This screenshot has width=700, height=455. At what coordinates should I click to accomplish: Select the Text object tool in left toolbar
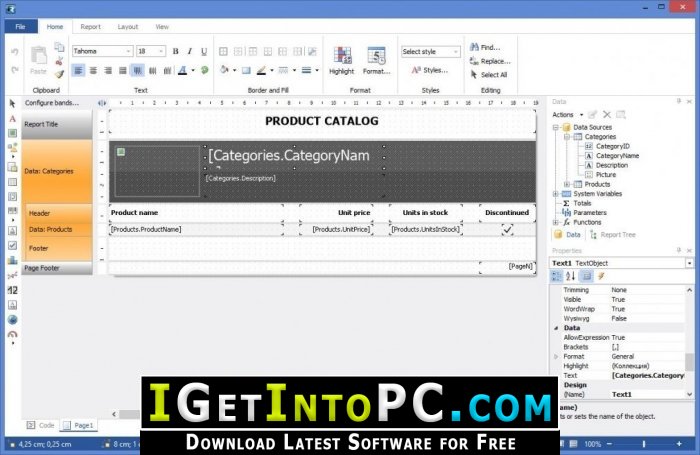coord(12,119)
